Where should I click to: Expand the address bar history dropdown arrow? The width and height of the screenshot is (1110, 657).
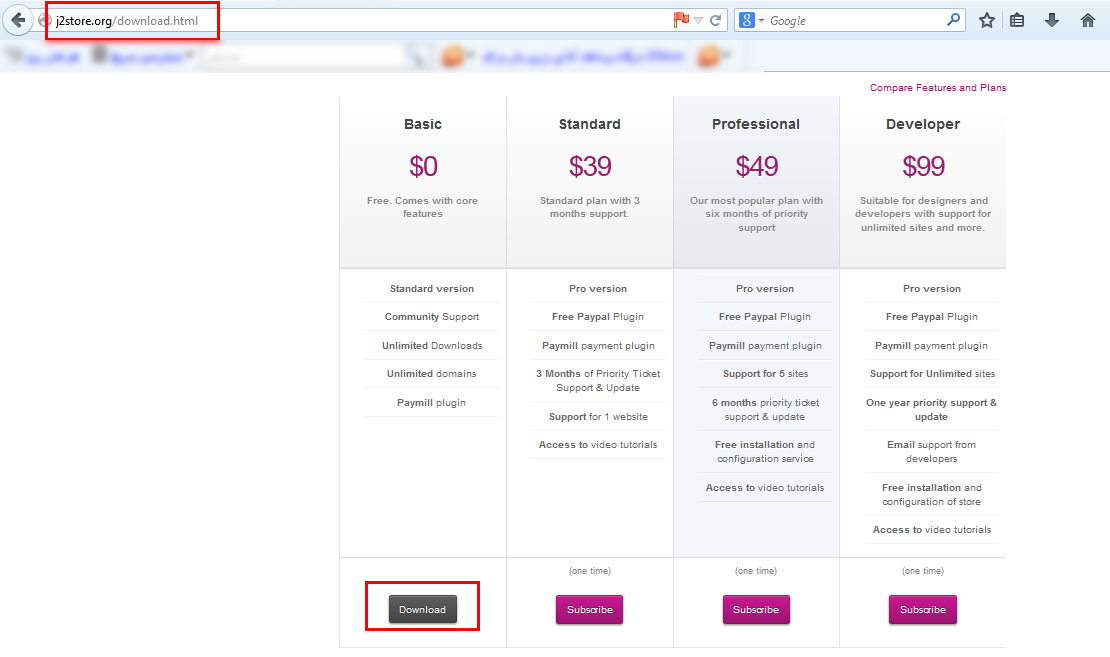click(699, 20)
